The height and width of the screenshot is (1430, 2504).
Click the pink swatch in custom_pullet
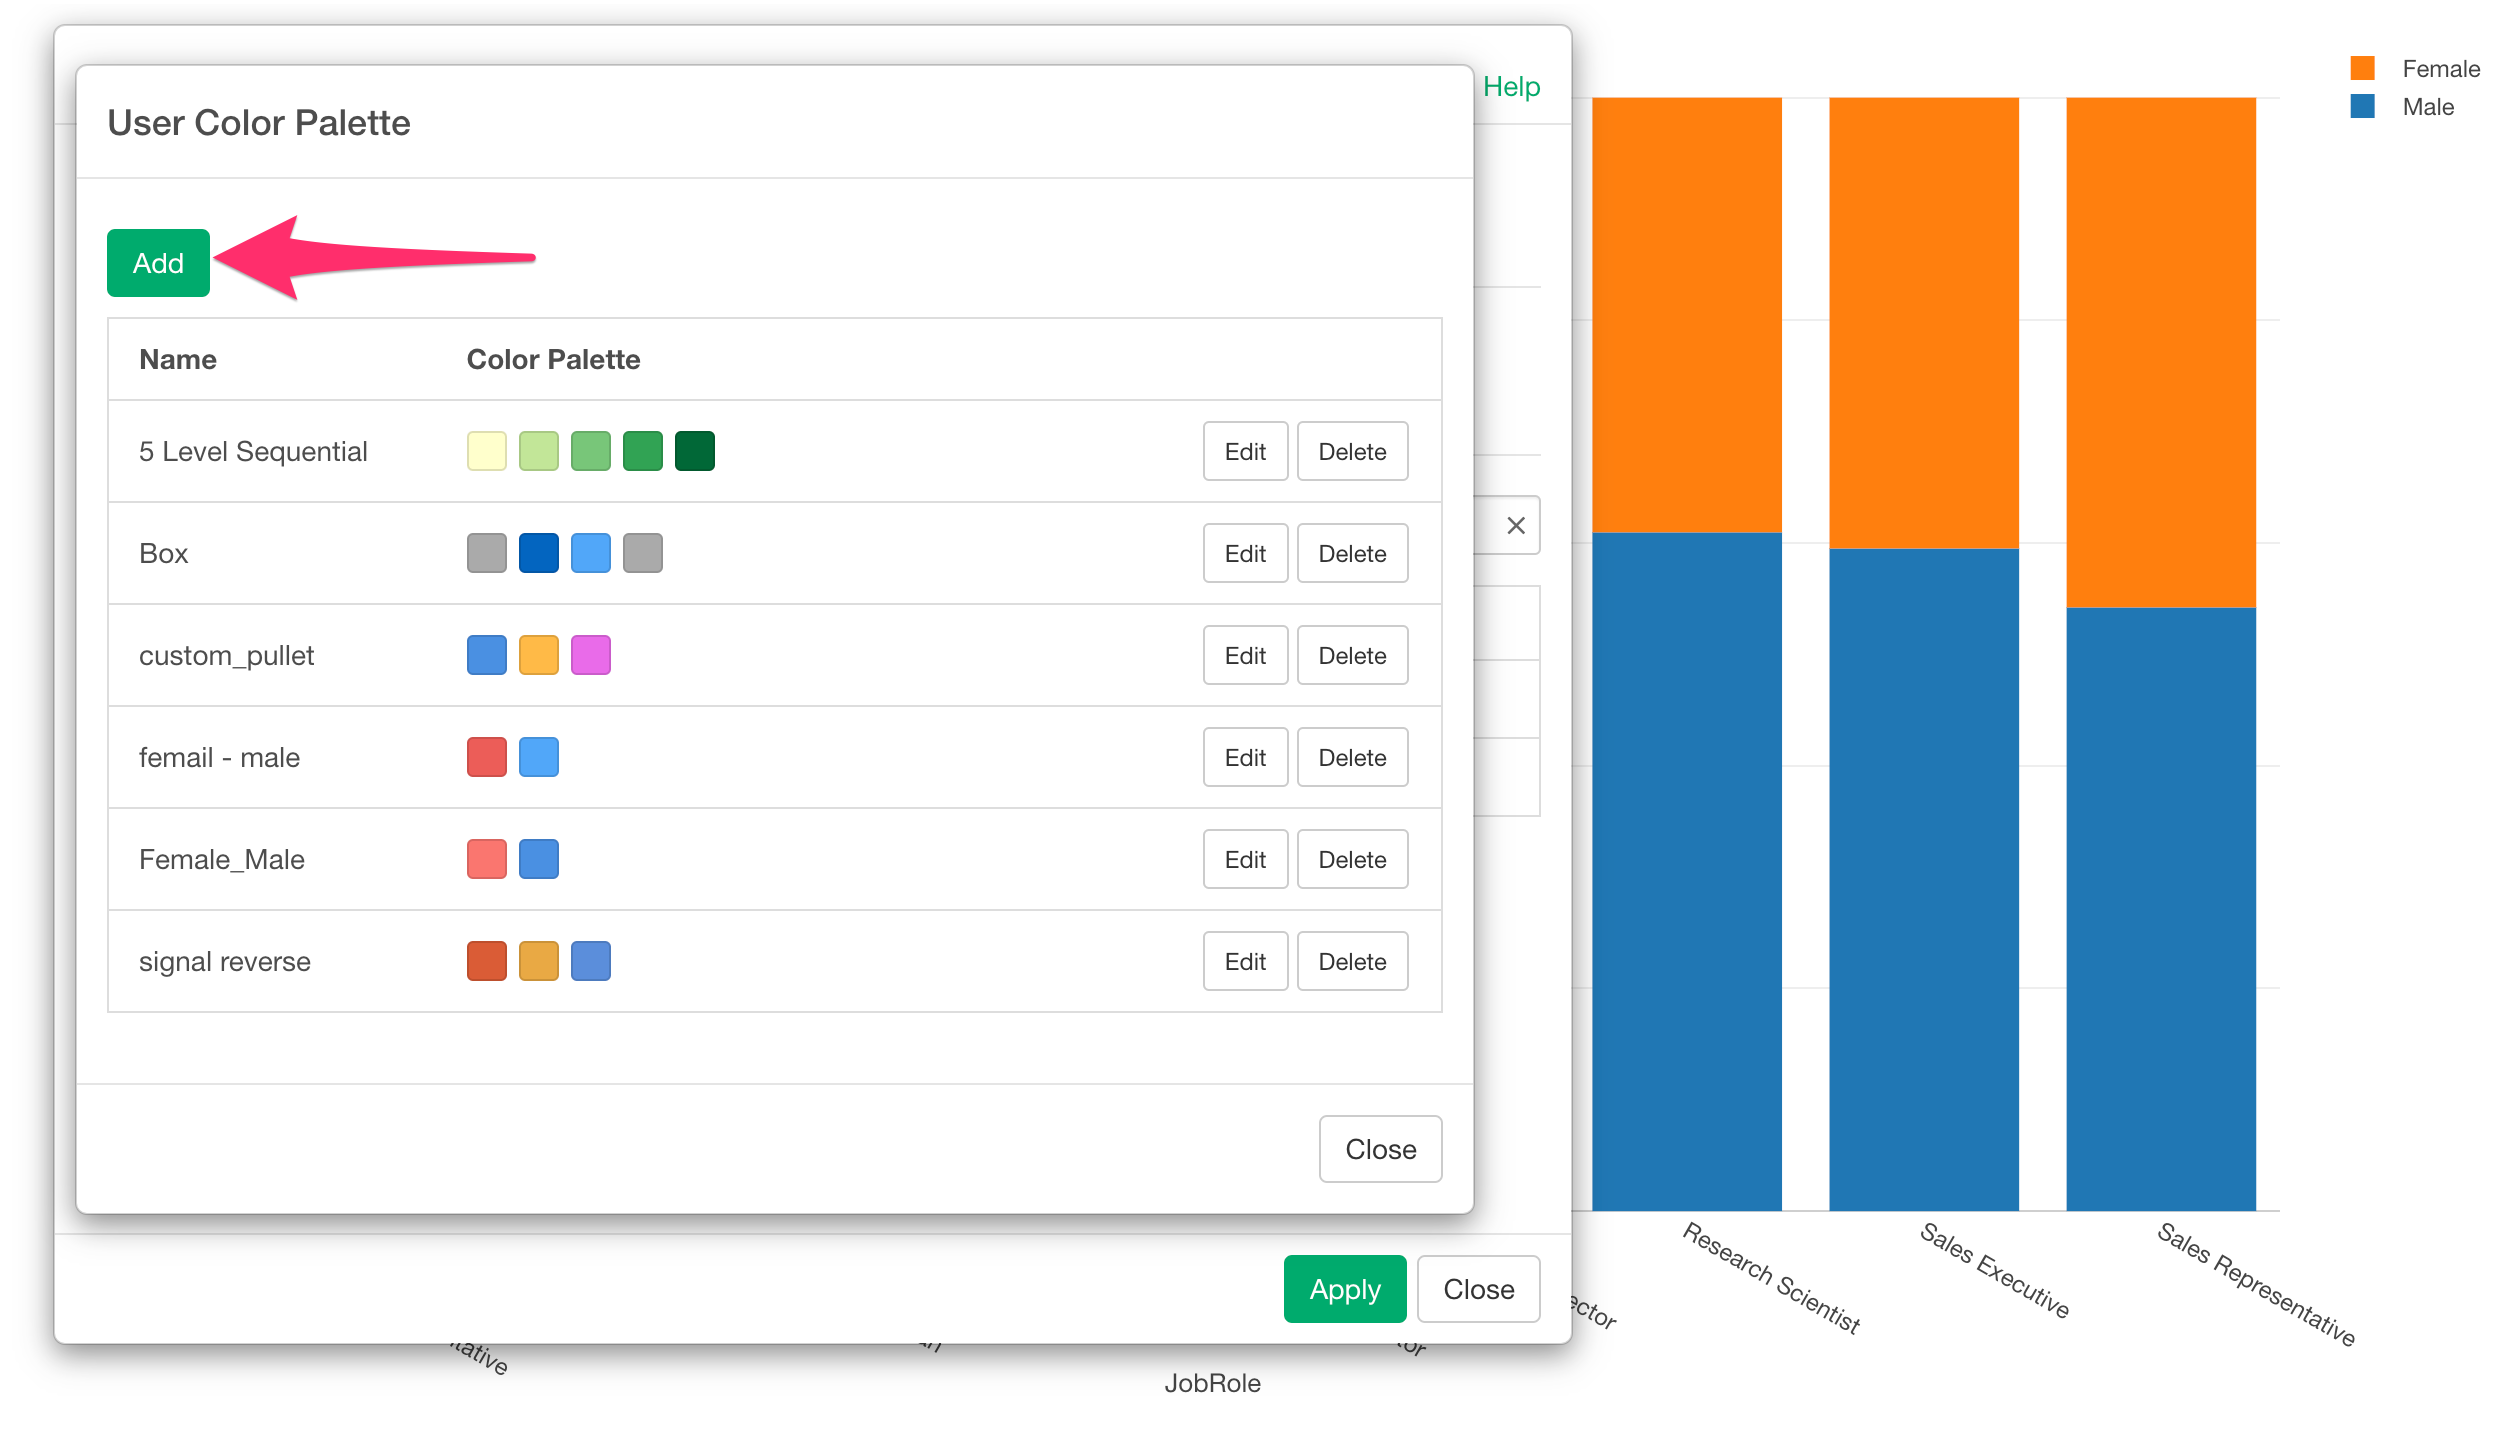(590, 655)
